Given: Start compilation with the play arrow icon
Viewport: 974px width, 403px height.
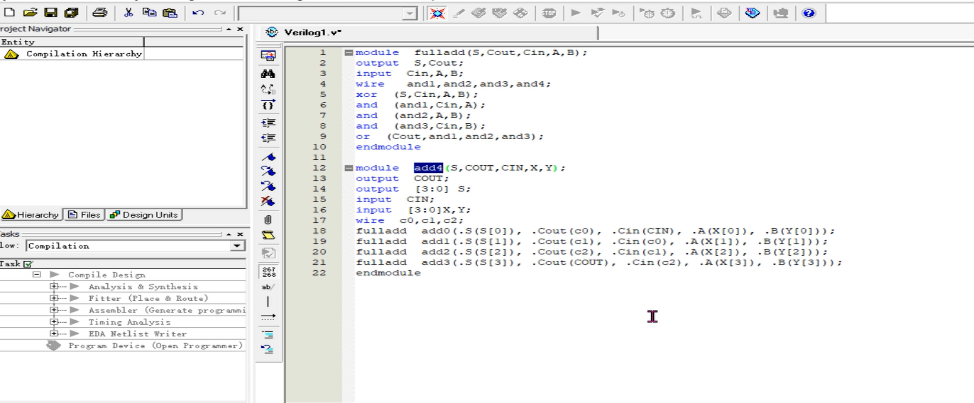Looking at the screenshot, I should 576,12.
